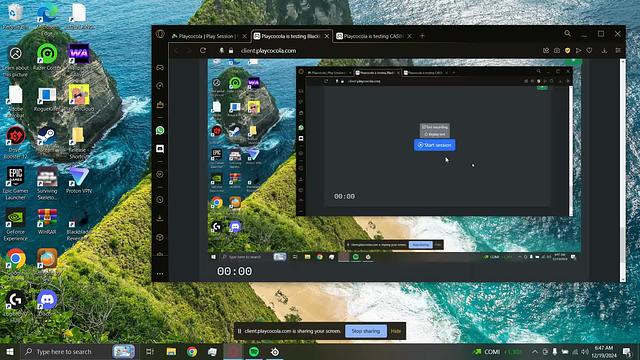Open a new tab with plus button

point(422,36)
